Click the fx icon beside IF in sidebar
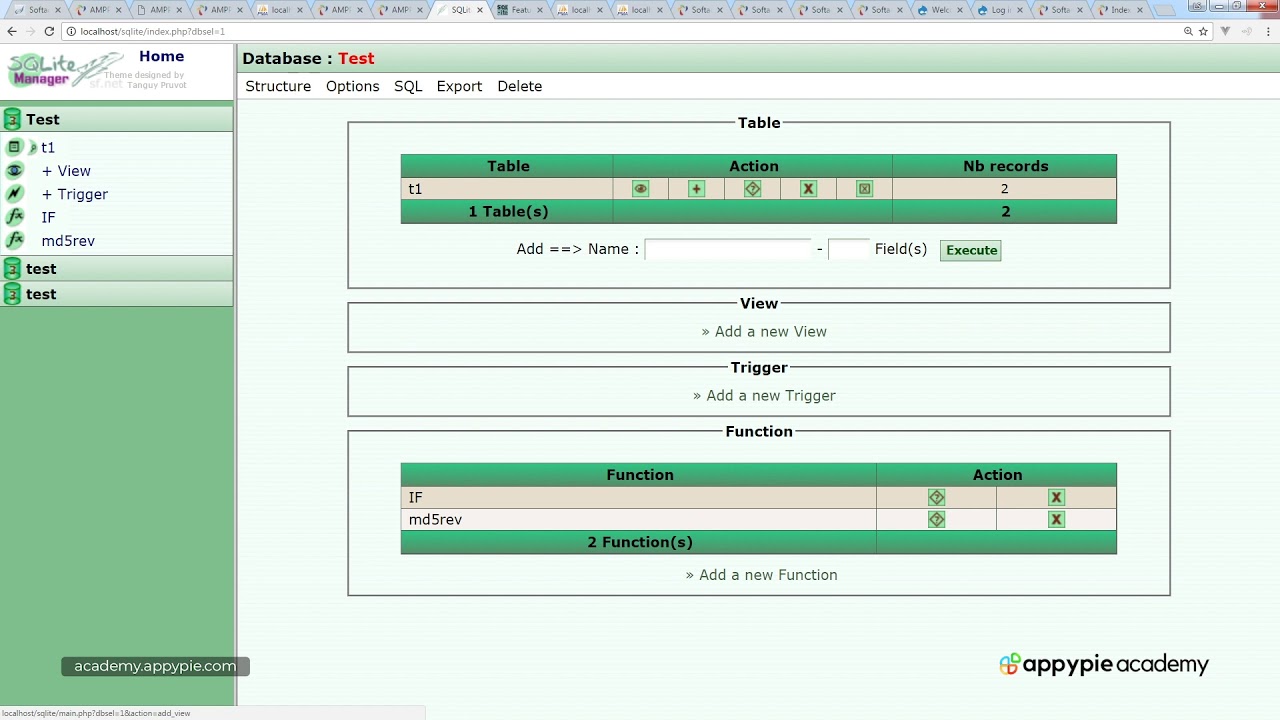This screenshot has width=1280, height=720. [x=15, y=217]
